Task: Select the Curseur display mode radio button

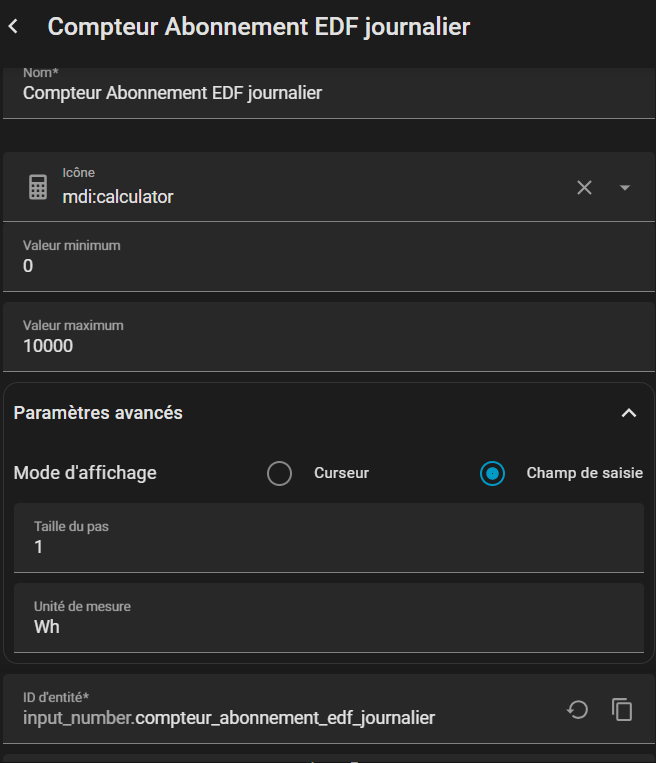Action: tap(280, 473)
